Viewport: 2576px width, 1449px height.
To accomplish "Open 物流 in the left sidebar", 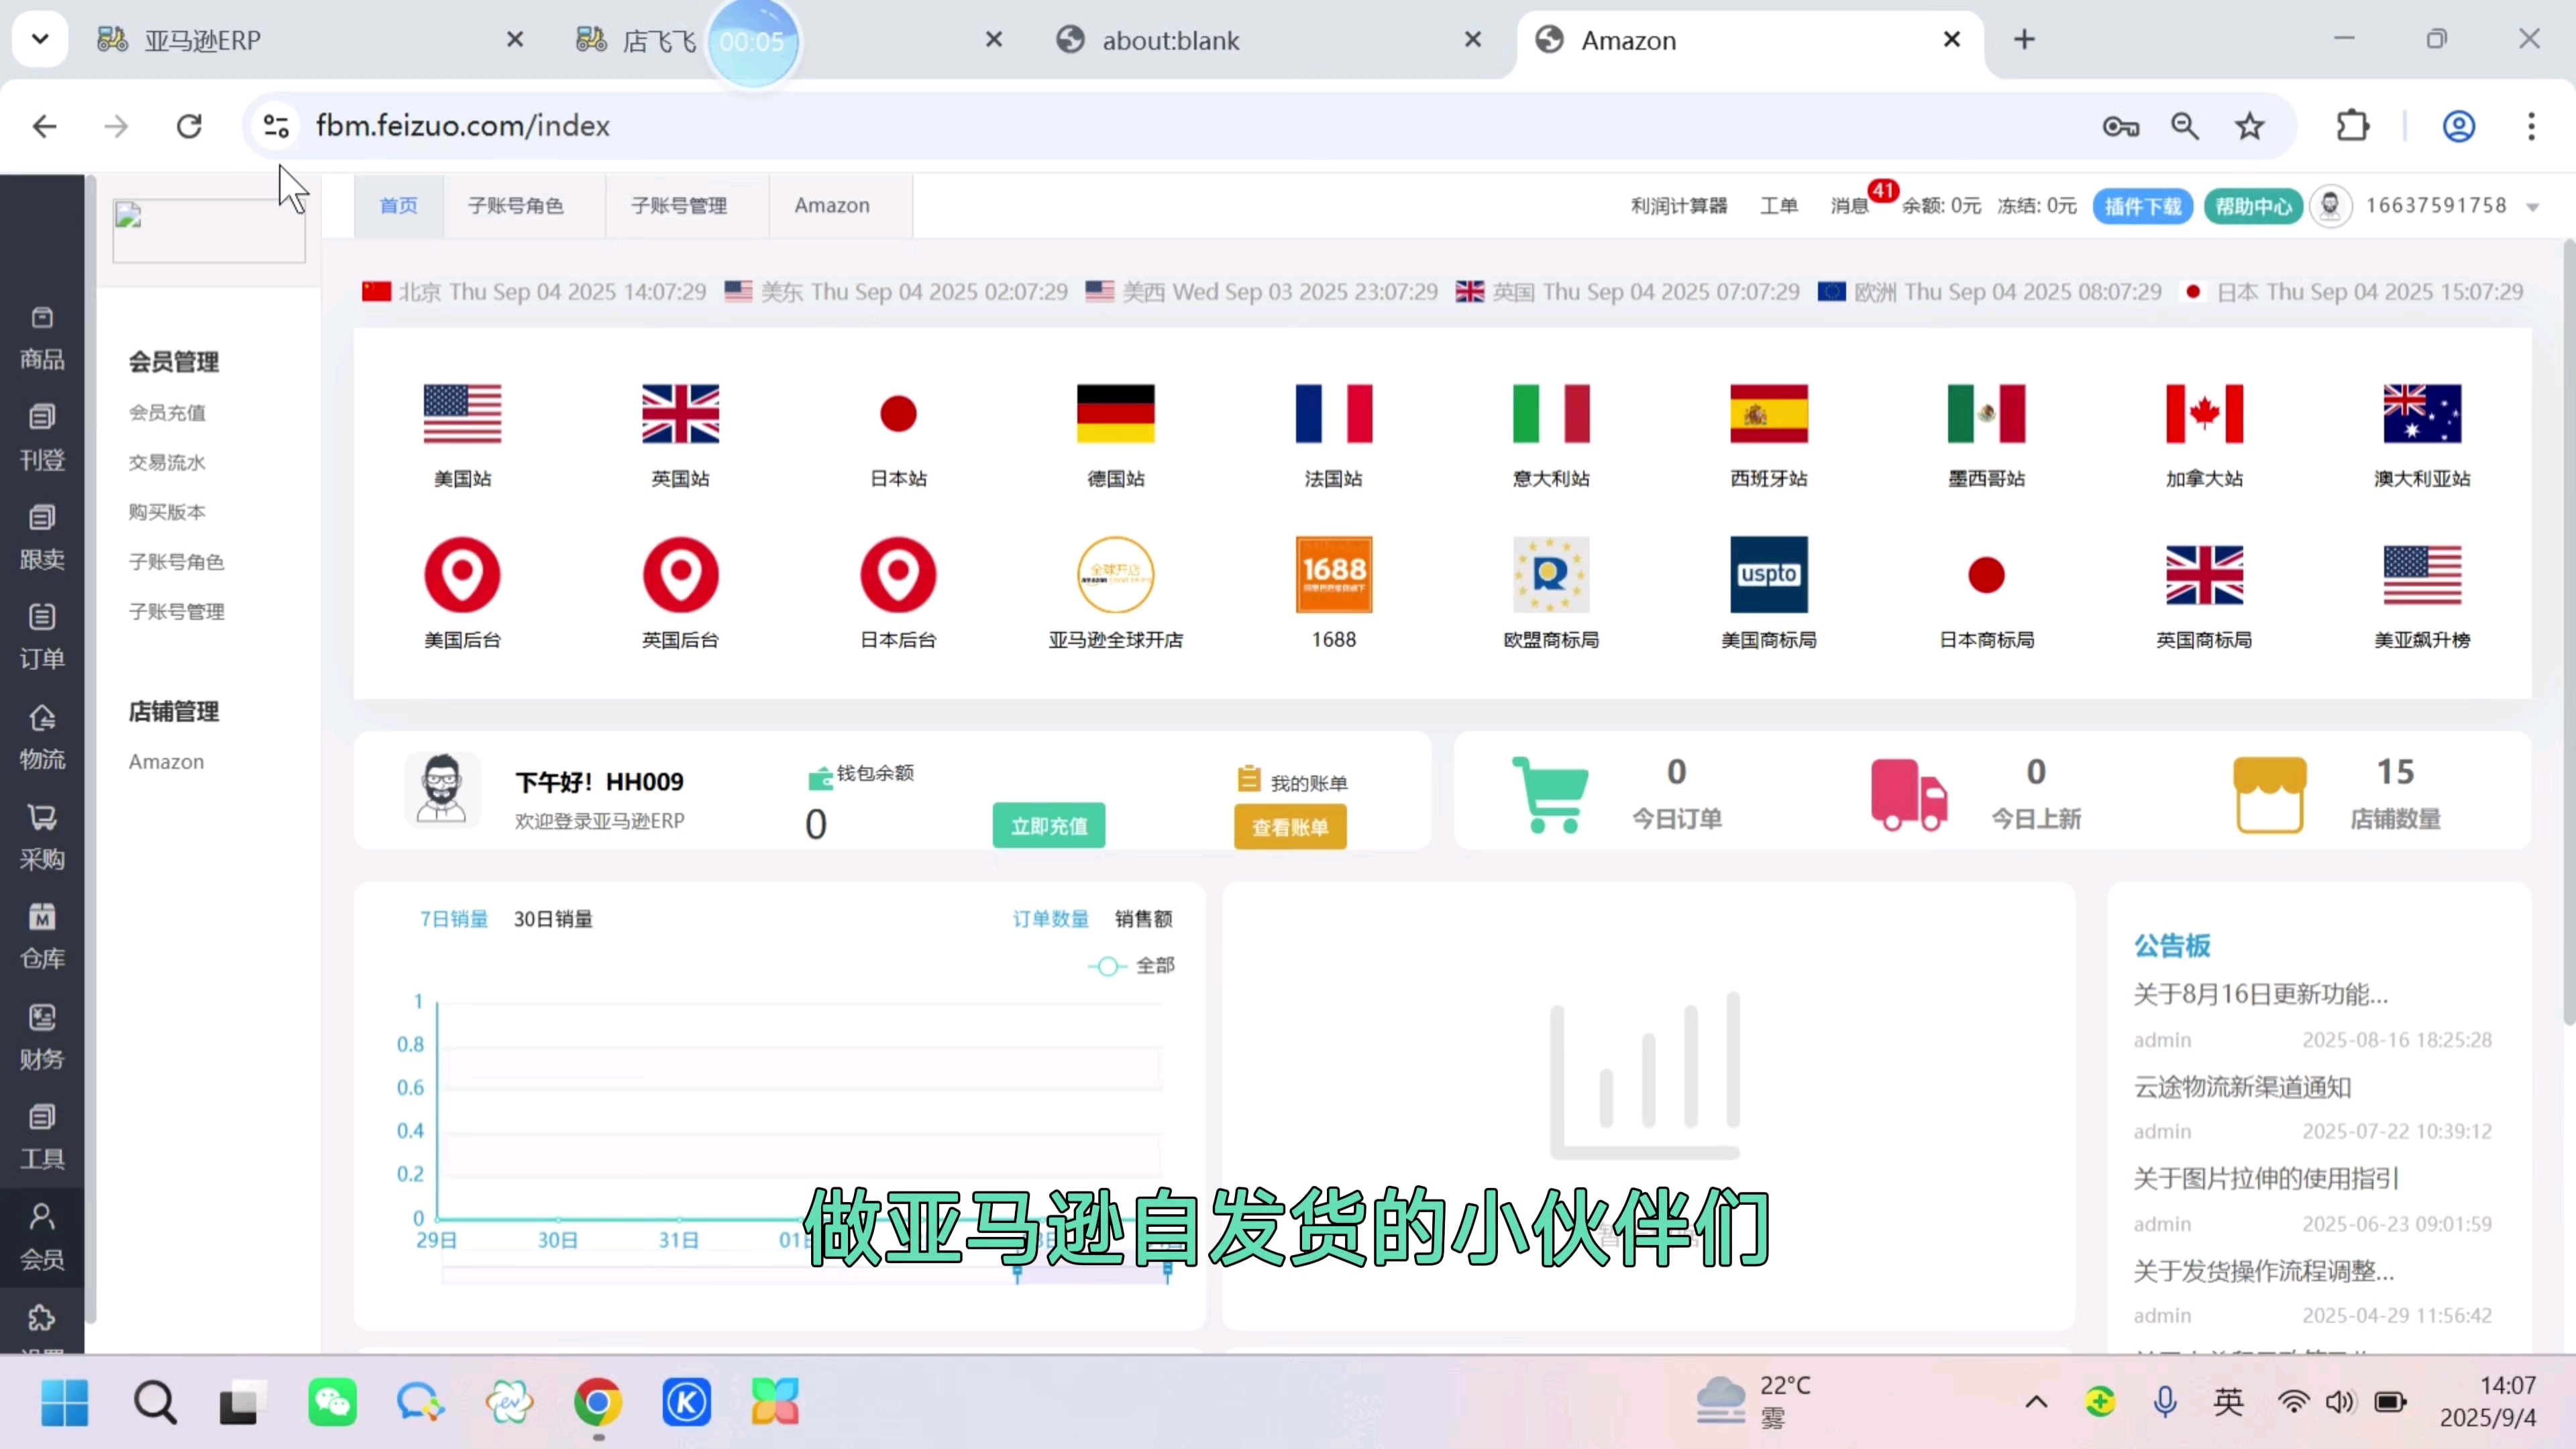I will pyautogui.click(x=42, y=738).
